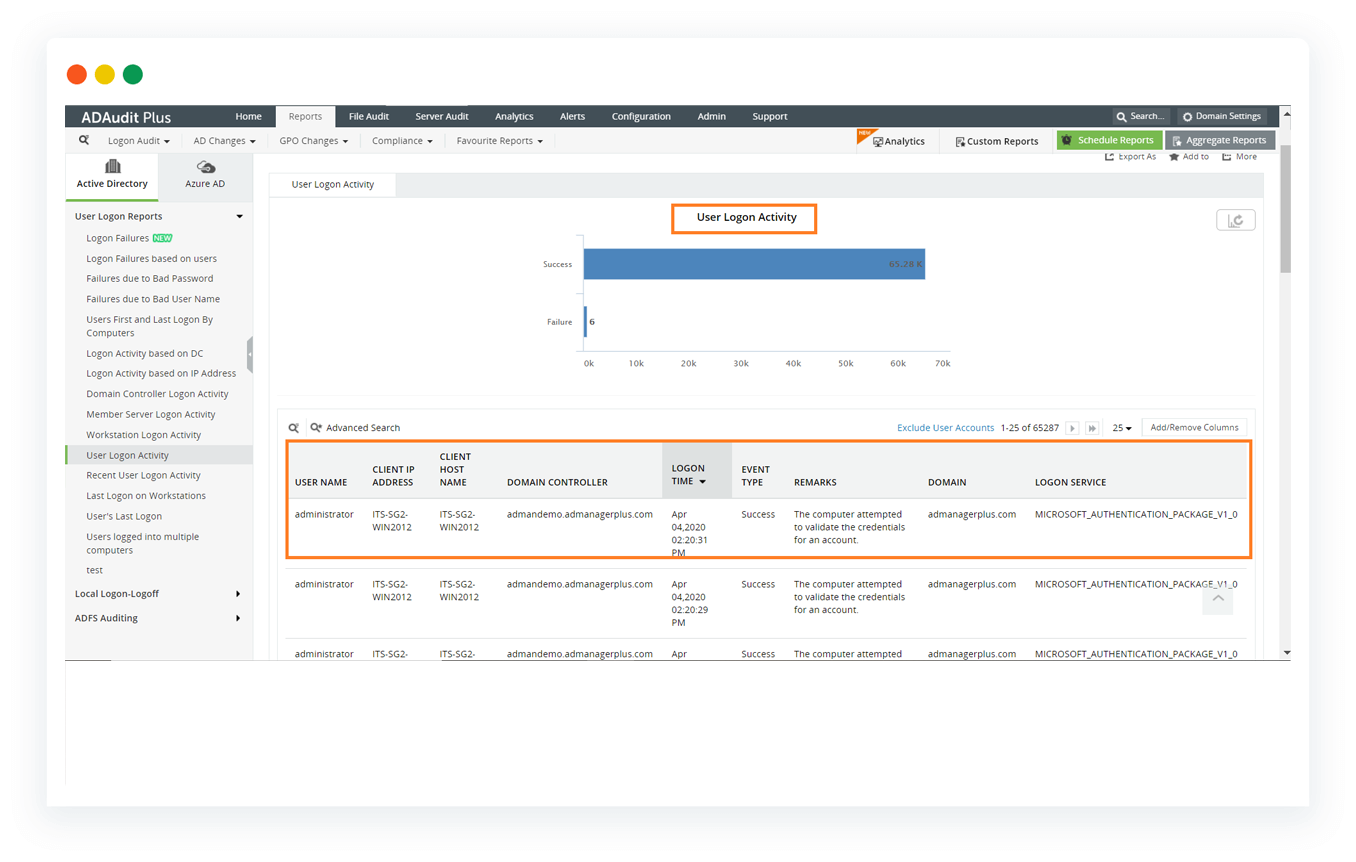The width and height of the screenshot is (1356, 862).
Task: Click the magnifier icon beside Logon Audit
Action: (84, 141)
